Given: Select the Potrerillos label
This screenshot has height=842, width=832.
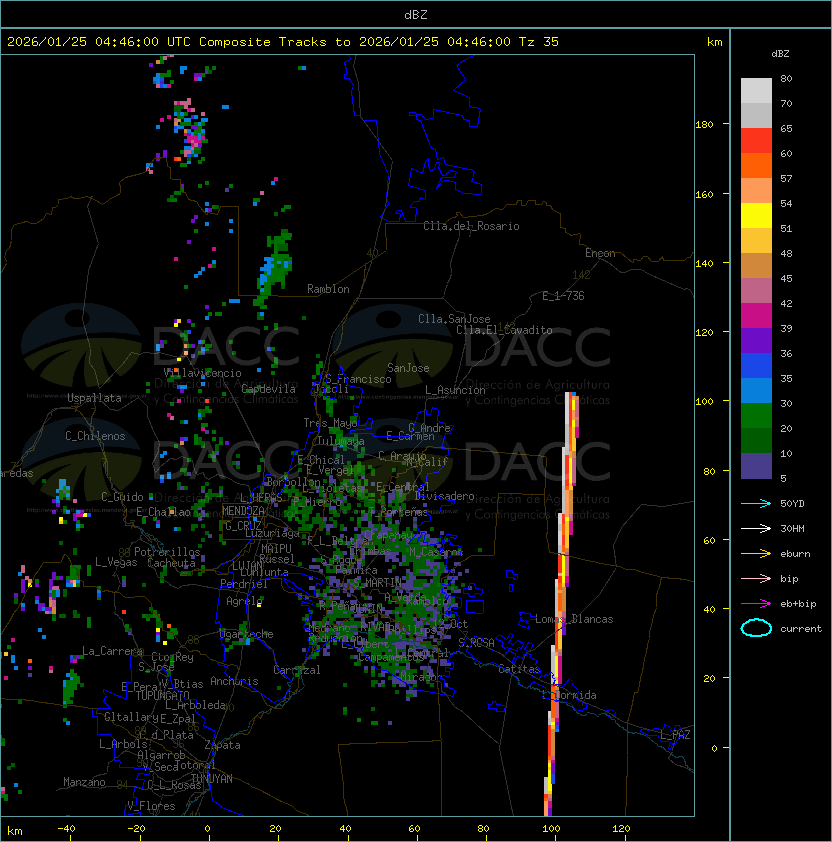Looking at the screenshot, I should (x=167, y=552).
